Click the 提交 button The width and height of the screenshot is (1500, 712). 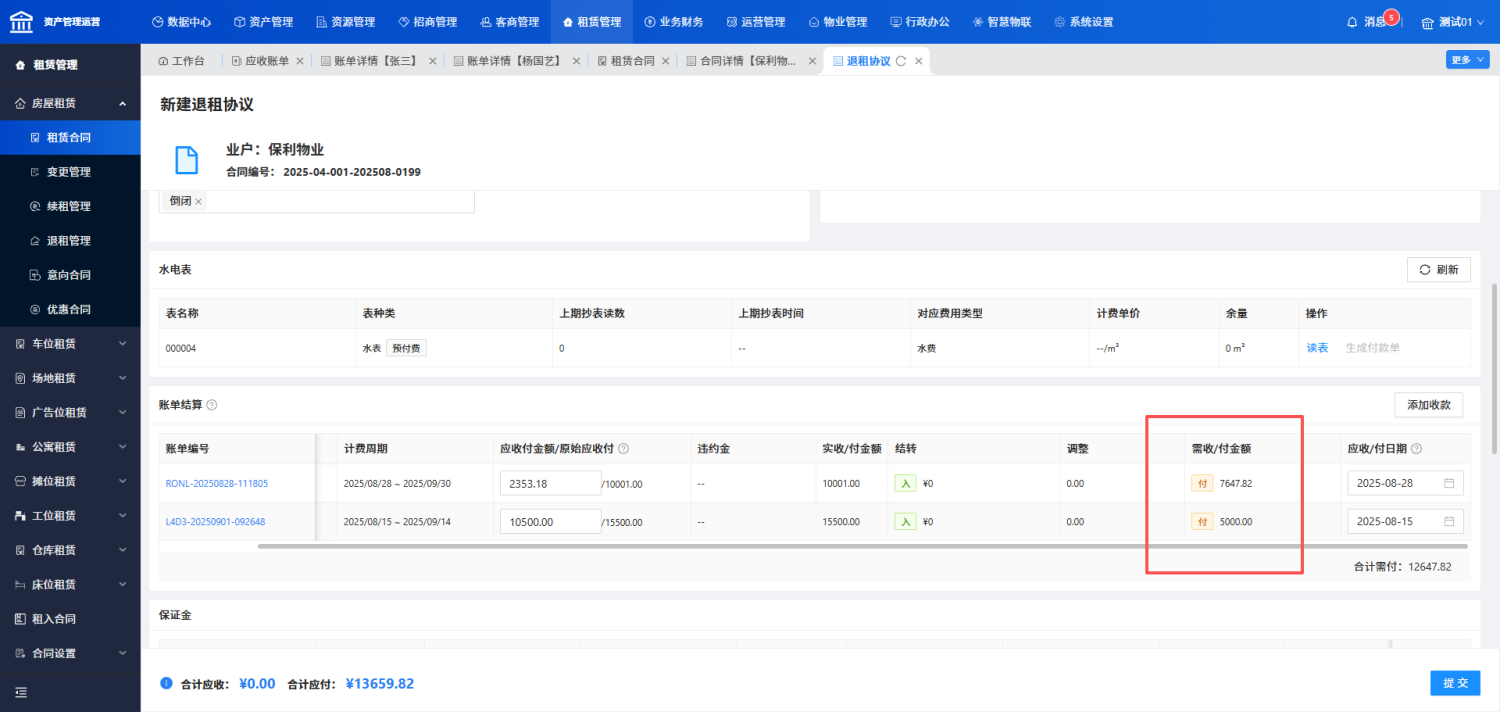[1455, 683]
